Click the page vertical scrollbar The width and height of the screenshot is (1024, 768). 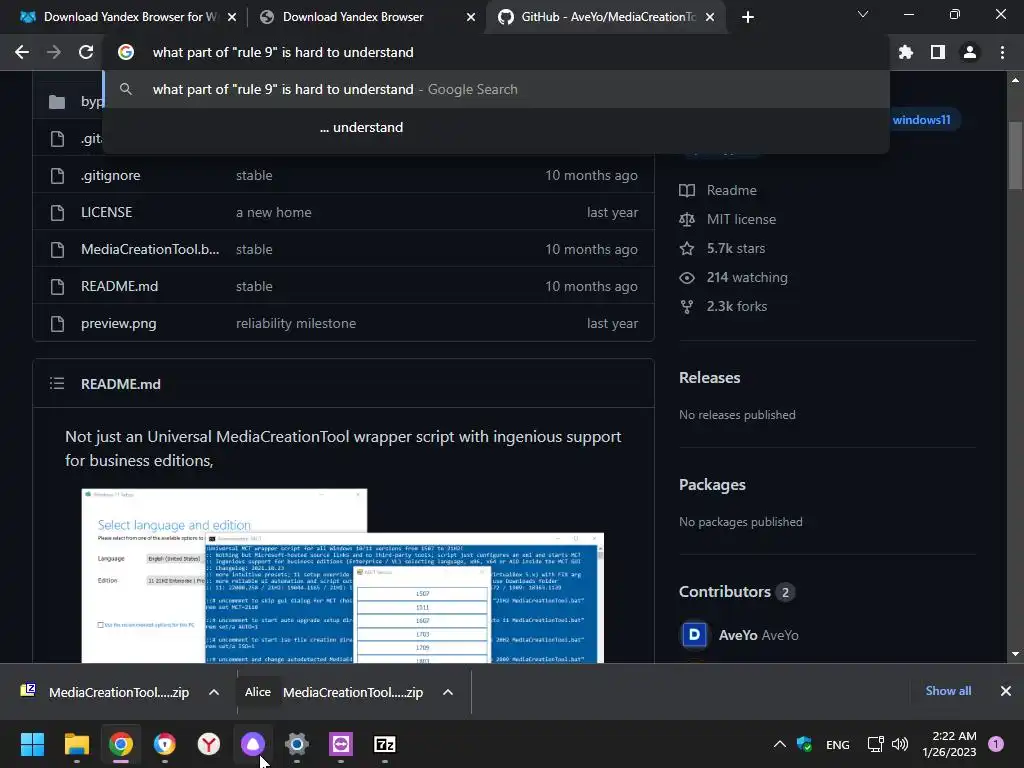1015,156
